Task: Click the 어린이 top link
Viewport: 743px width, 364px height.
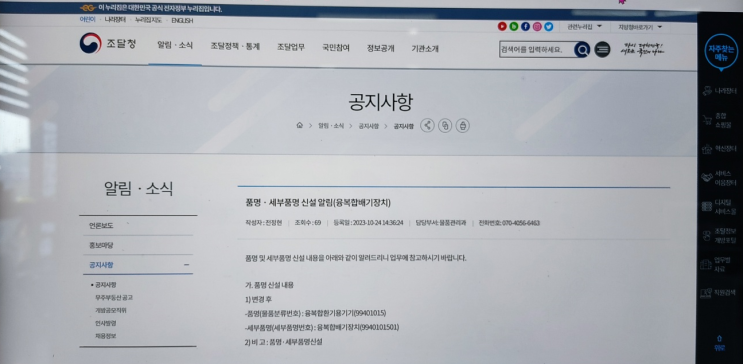Action: (x=87, y=19)
